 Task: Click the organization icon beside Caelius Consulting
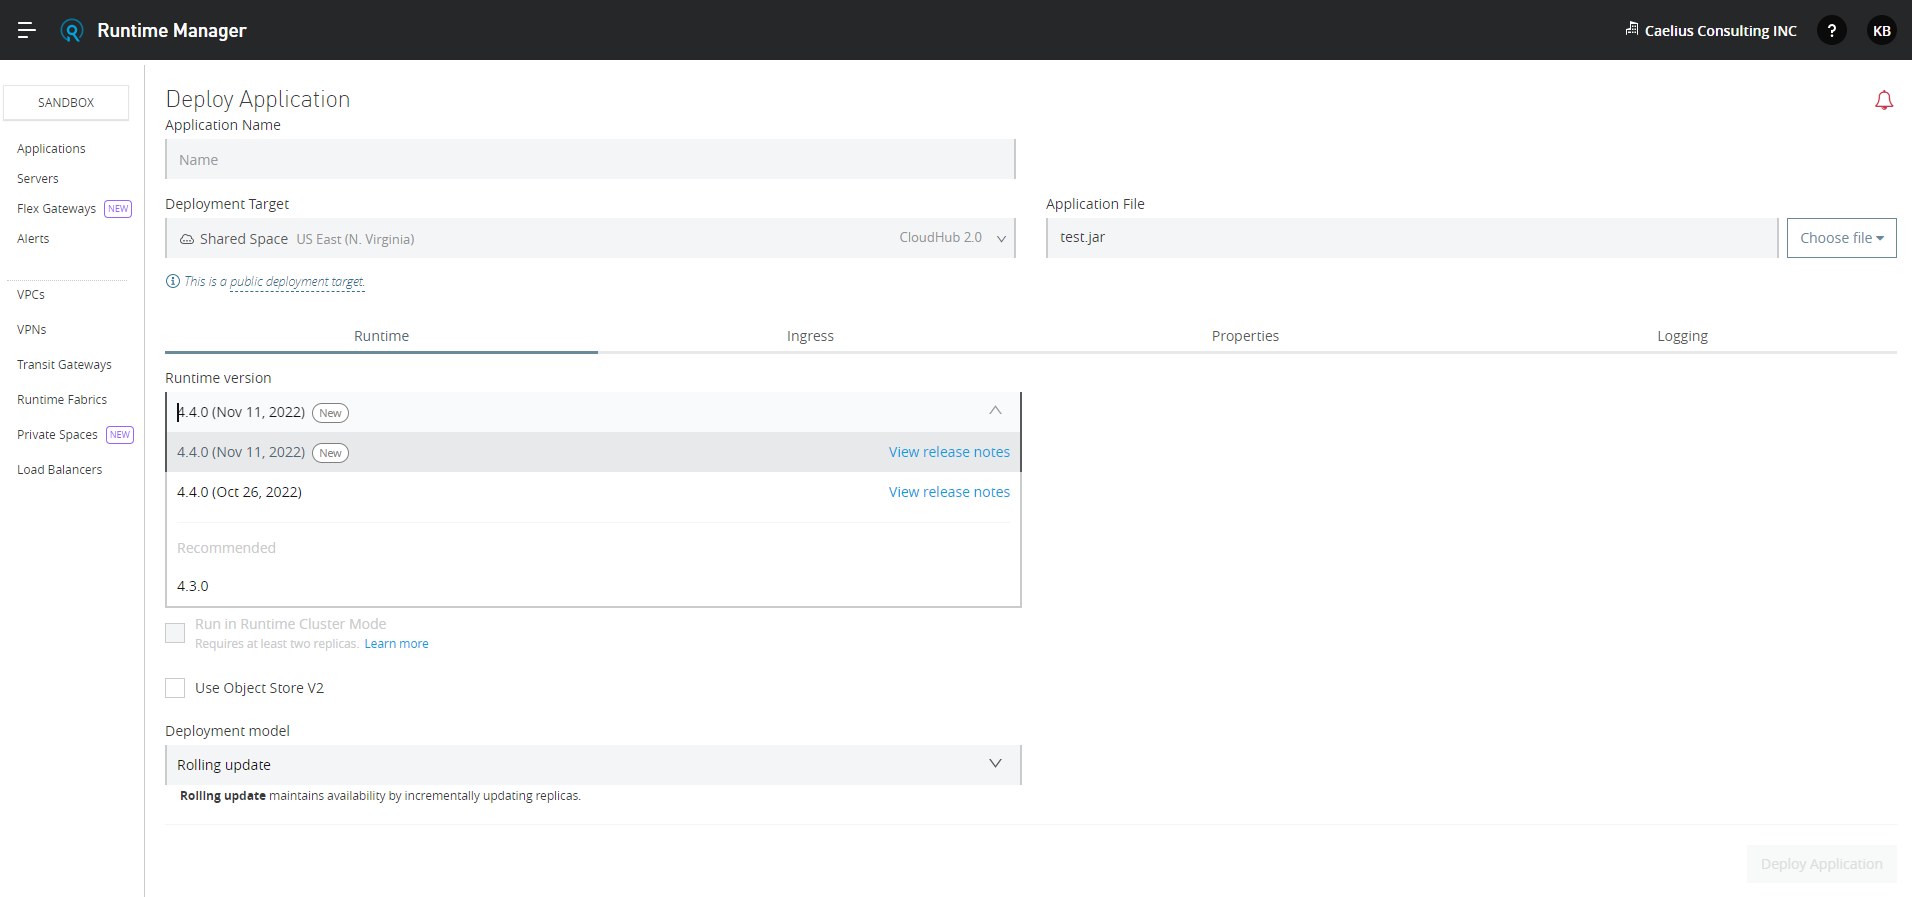pos(1632,29)
